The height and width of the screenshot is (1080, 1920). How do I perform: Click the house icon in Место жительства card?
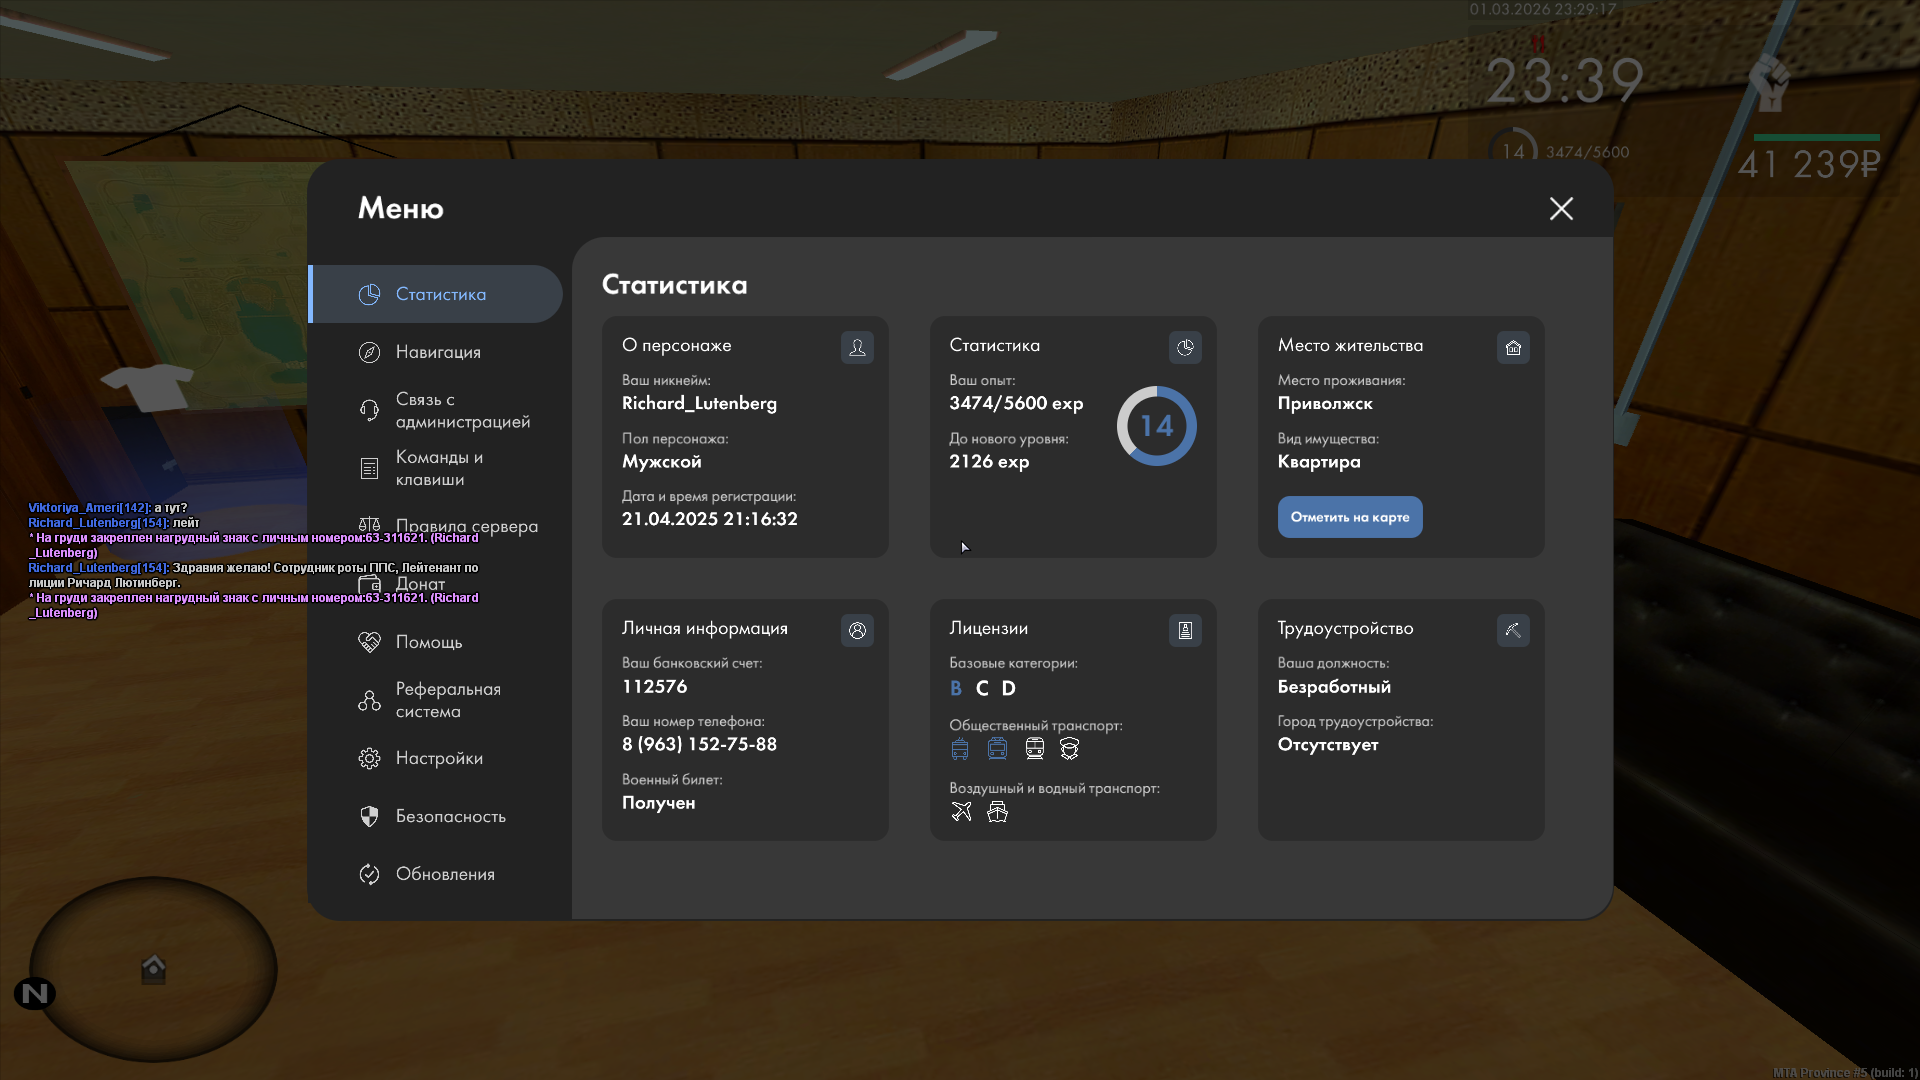pos(1513,347)
